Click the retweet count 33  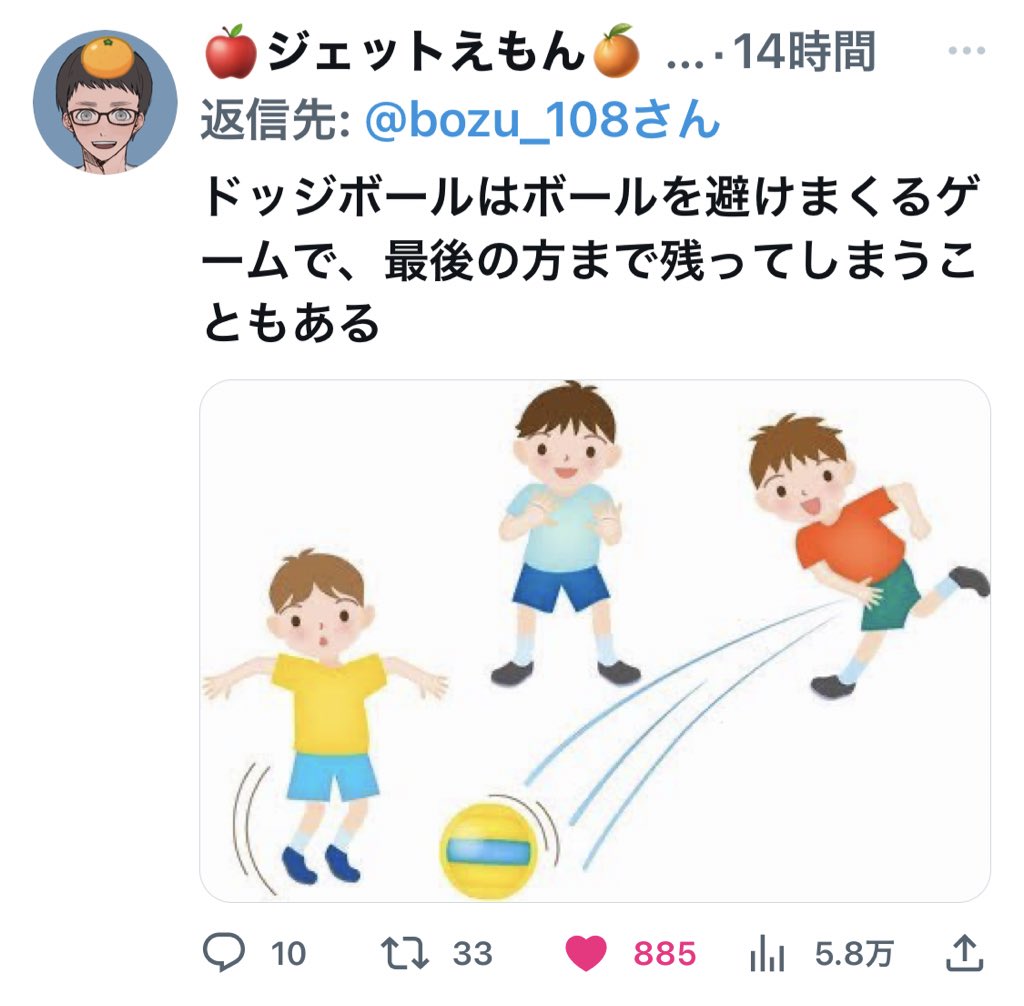(473, 954)
